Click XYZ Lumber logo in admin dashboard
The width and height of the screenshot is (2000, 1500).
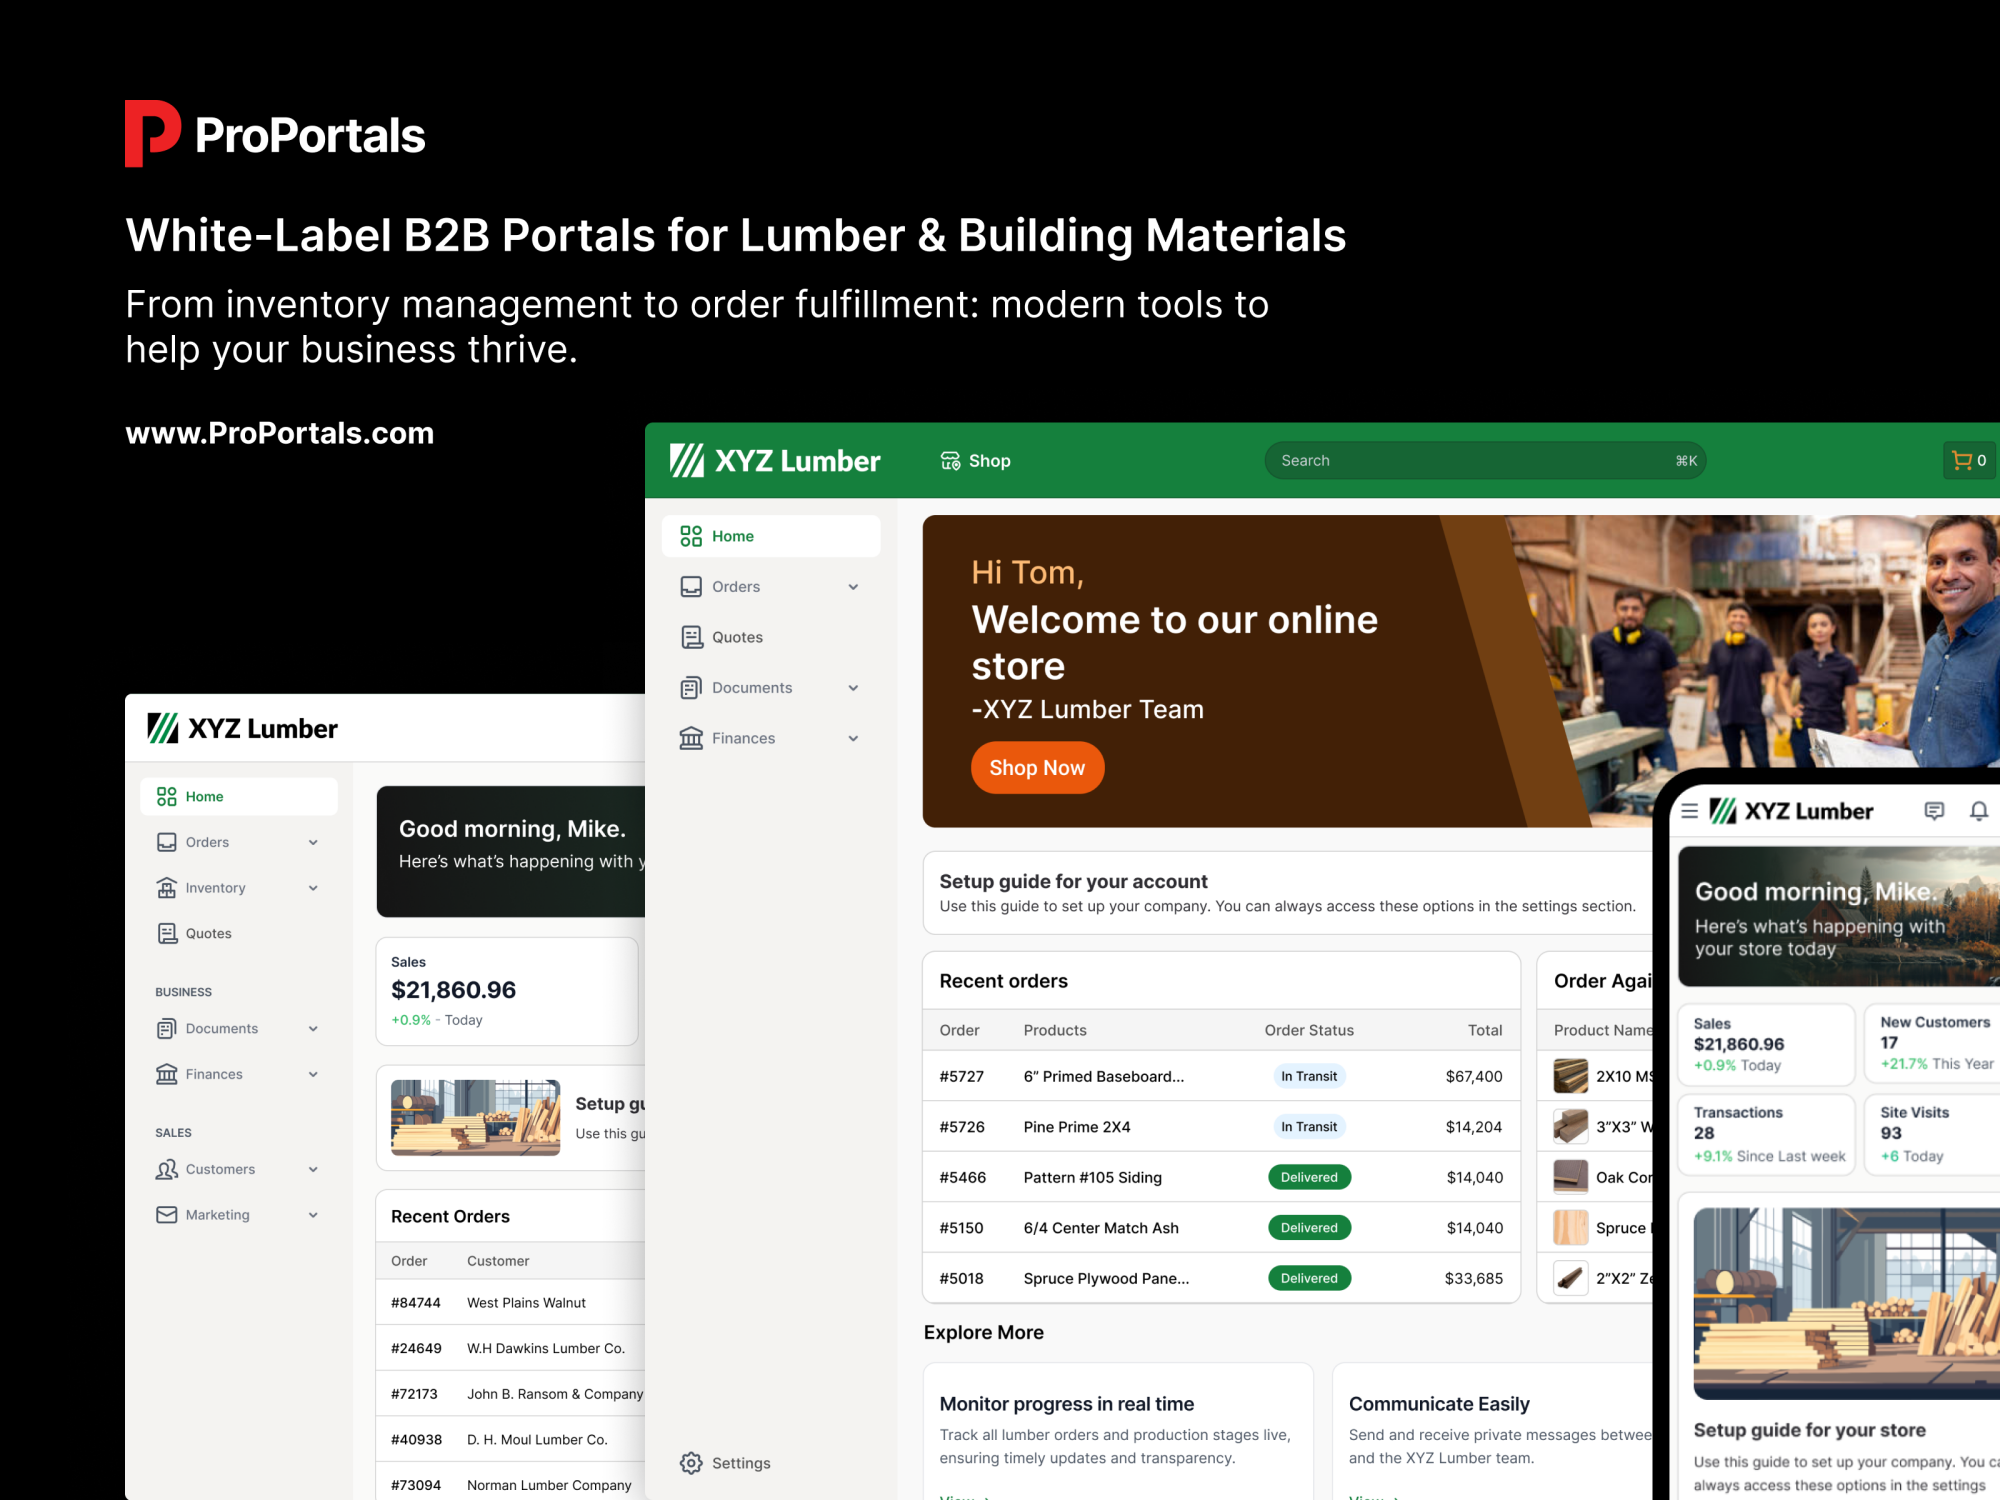point(243,728)
